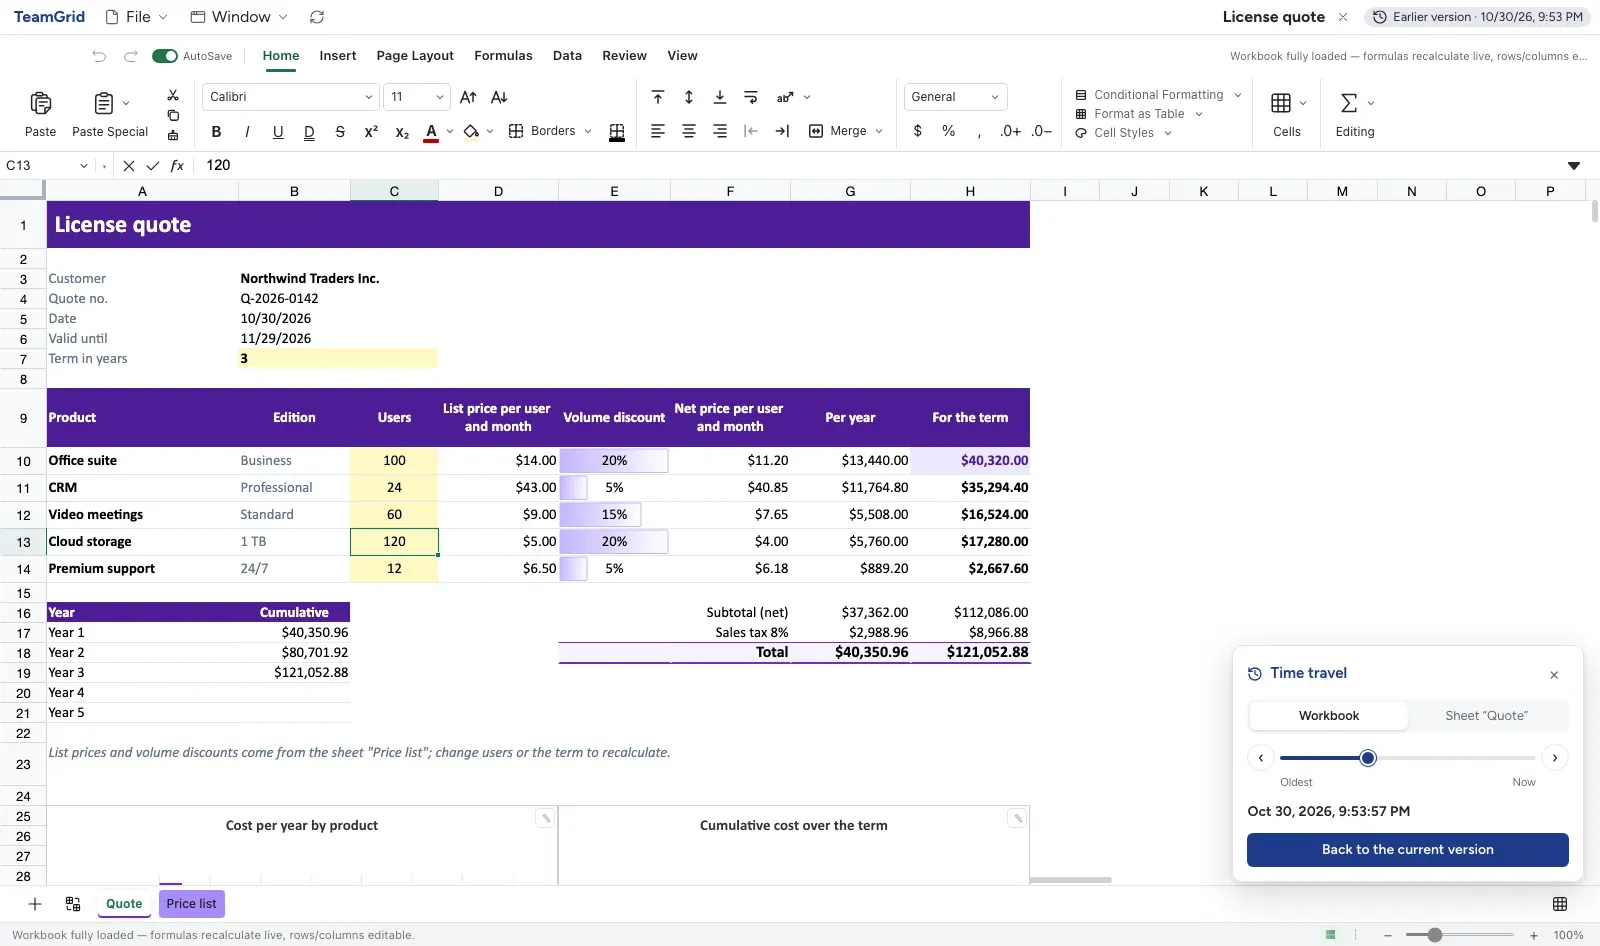The height and width of the screenshot is (946, 1600).
Task: Click the Time travel version slider handle
Action: pyautogui.click(x=1368, y=758)
